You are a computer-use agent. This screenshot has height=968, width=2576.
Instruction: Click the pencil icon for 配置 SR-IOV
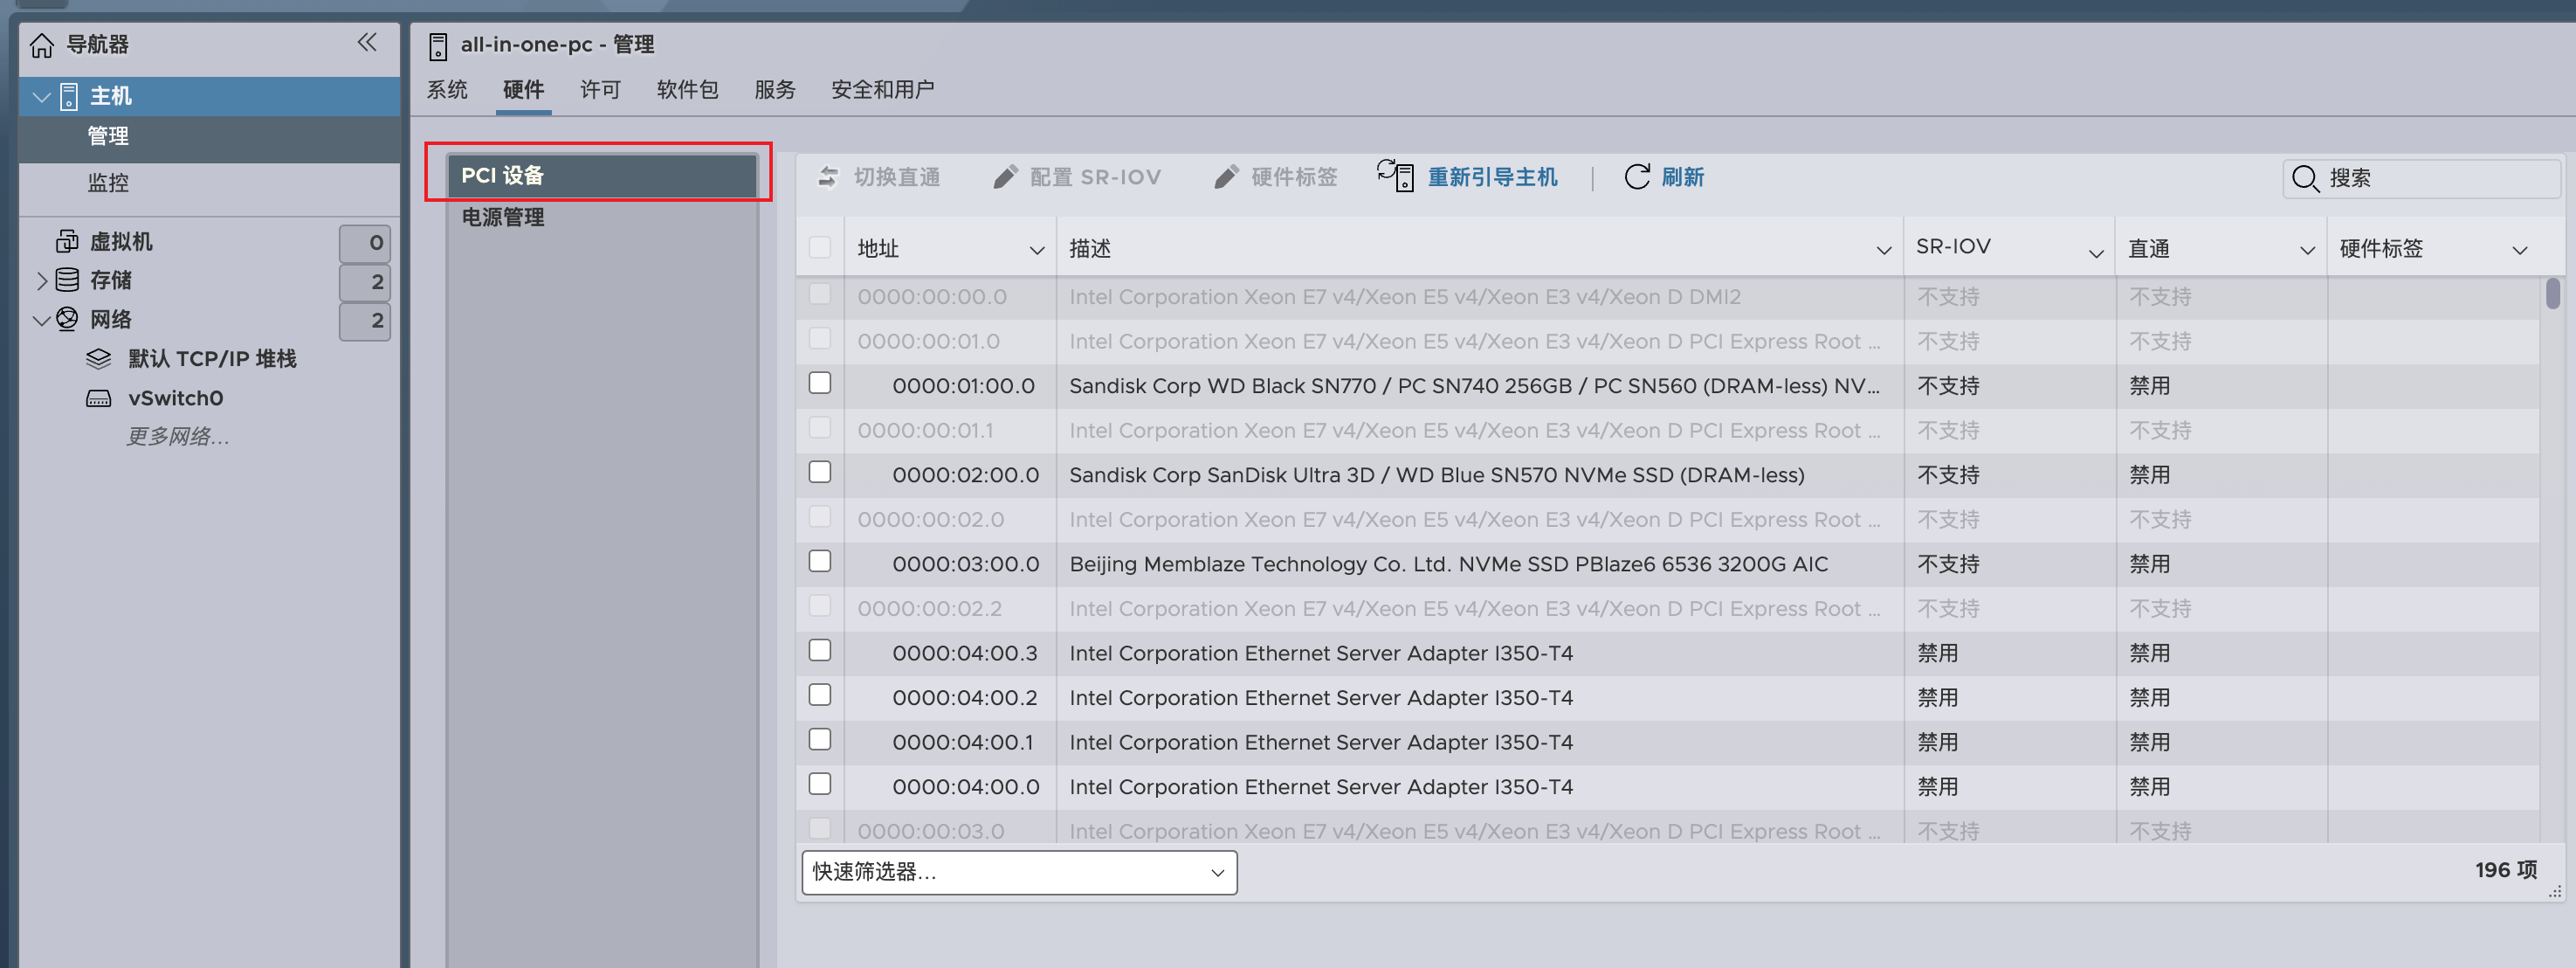[x=1005, y=177]
